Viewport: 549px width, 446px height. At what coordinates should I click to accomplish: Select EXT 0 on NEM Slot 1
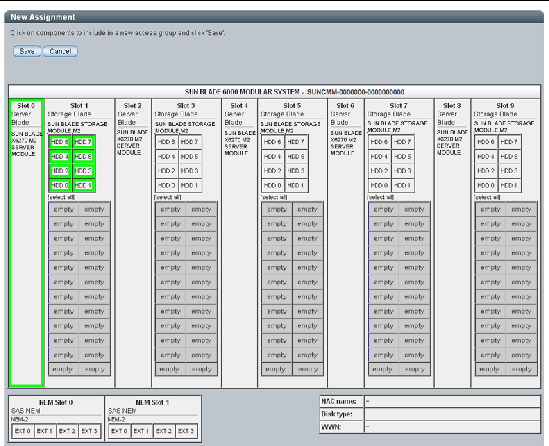[x=119, y=431]
